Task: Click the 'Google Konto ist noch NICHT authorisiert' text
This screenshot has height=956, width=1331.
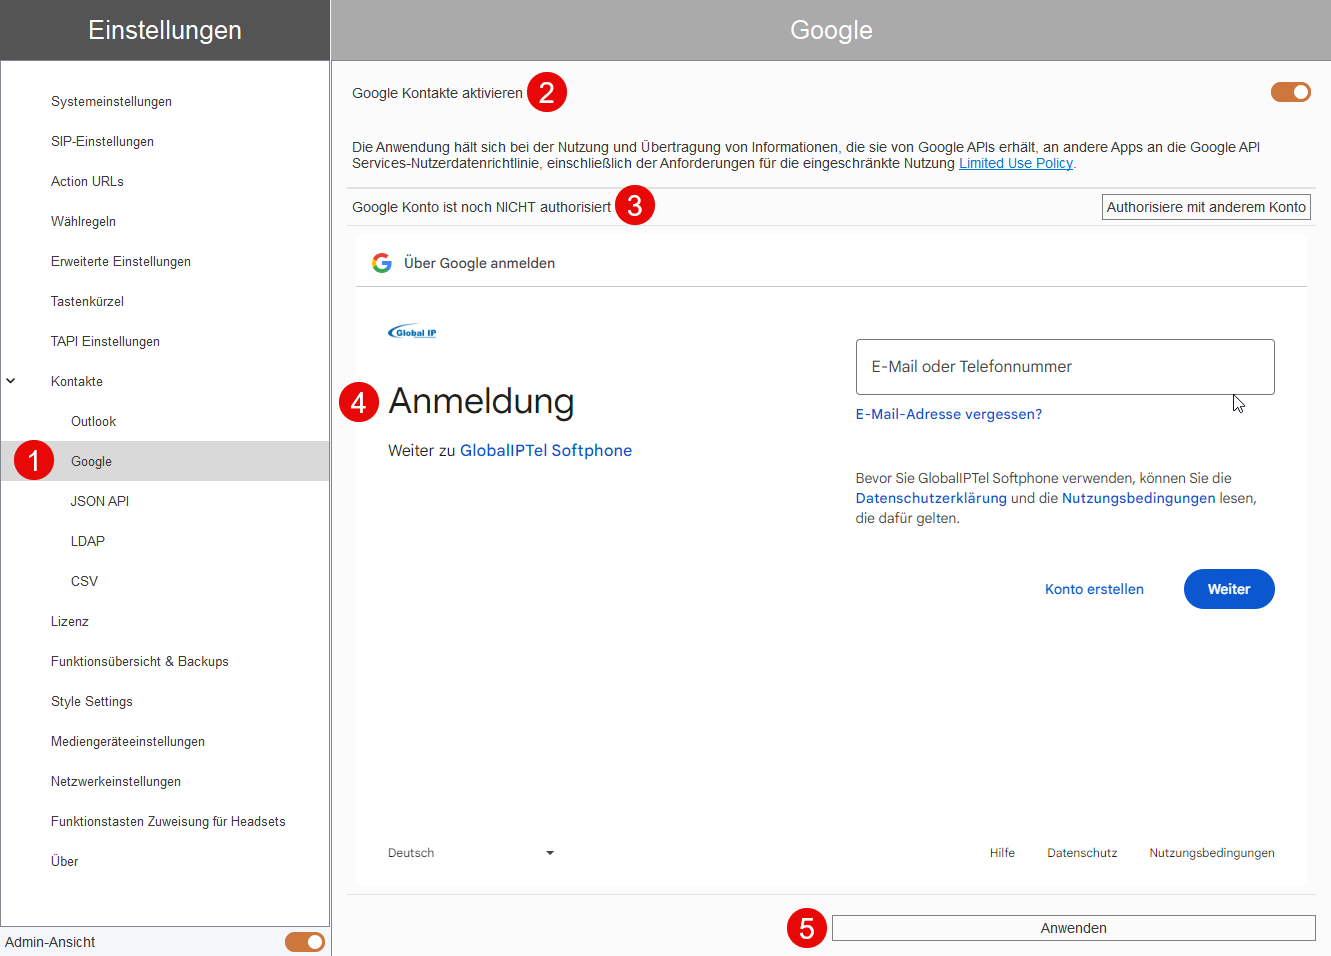Action: click(x=481, y=207)
